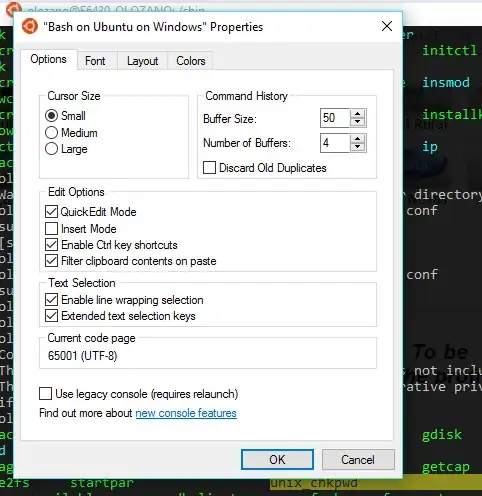Switch to the Layout tab
This screenshot has width=482, height=496.
142,61
